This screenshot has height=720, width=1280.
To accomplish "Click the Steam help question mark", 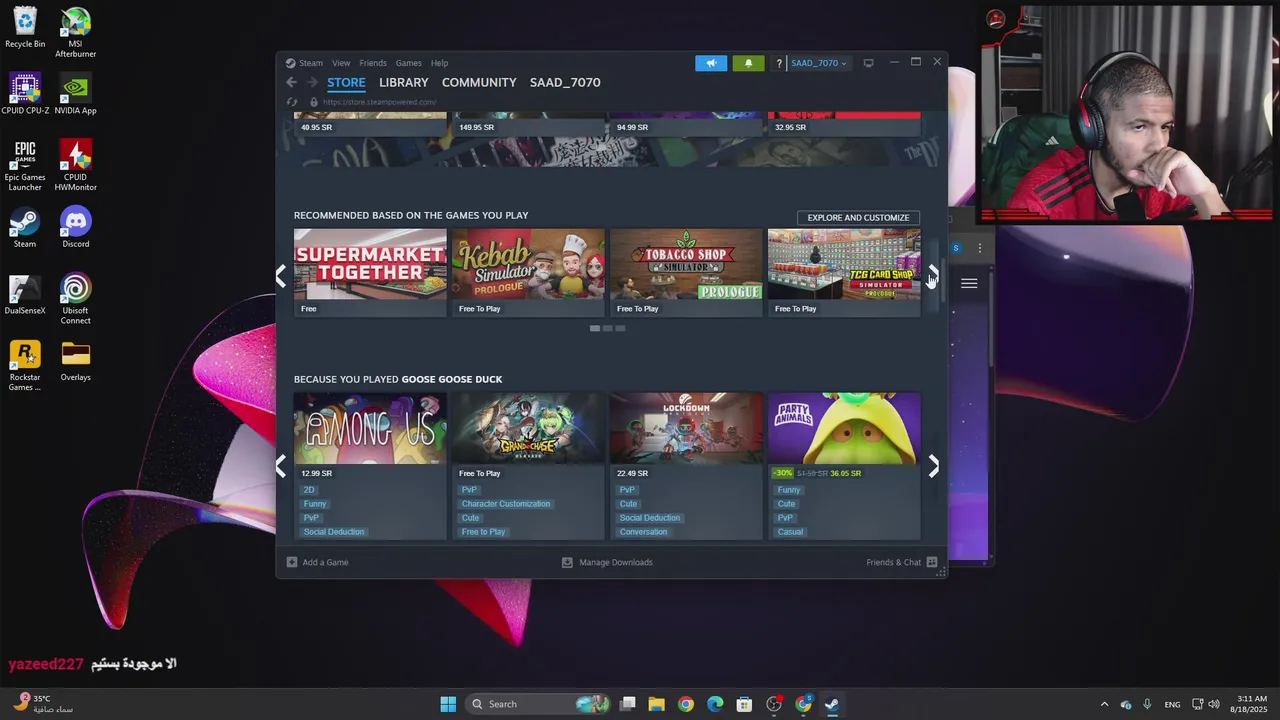I will pos(779,63).
